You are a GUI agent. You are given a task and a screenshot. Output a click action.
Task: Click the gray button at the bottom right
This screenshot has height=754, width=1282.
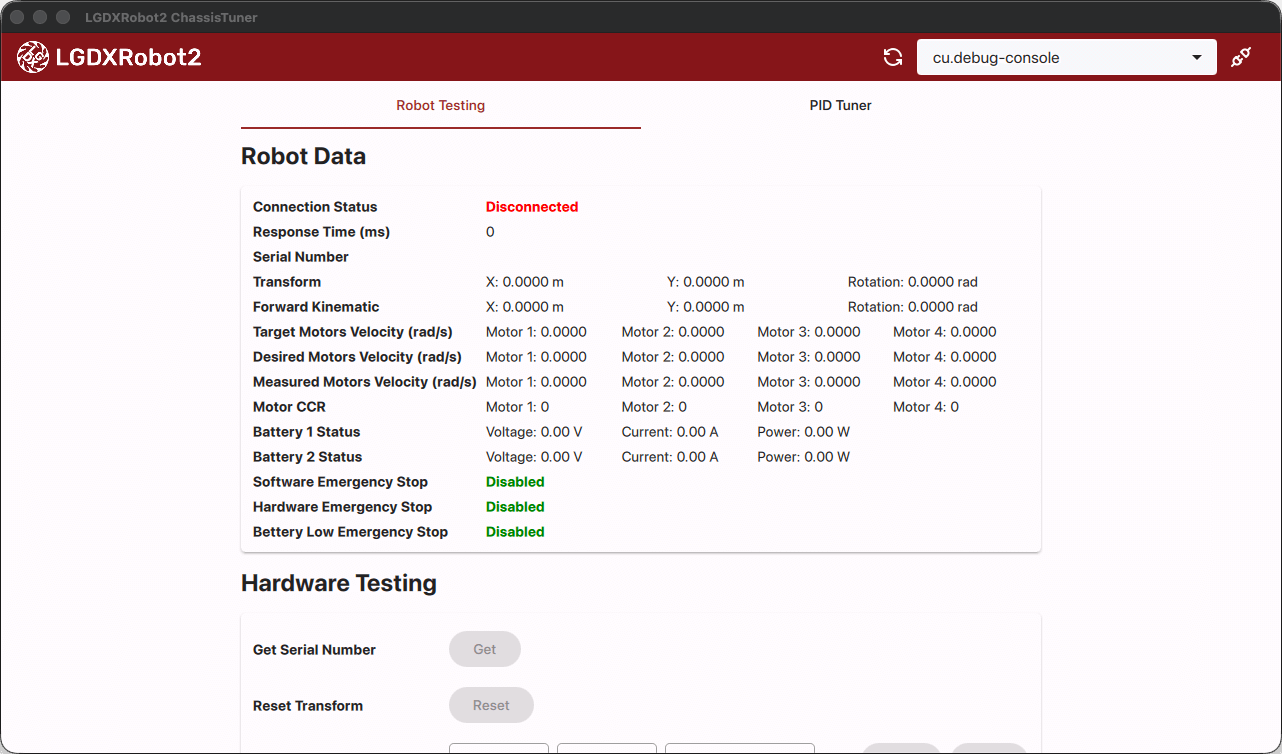coord(990,751)
